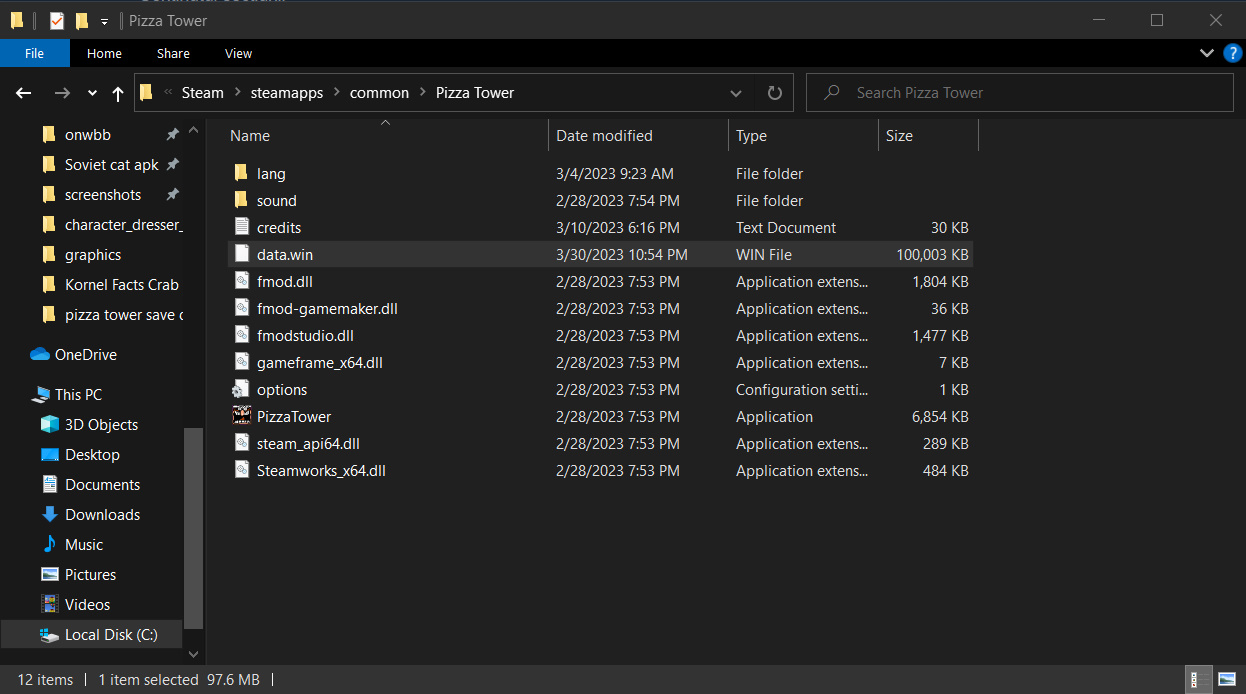Screen dimensions: 1246x694
Task: Select the OneDrive cloud icon
Action: point(40,355)
